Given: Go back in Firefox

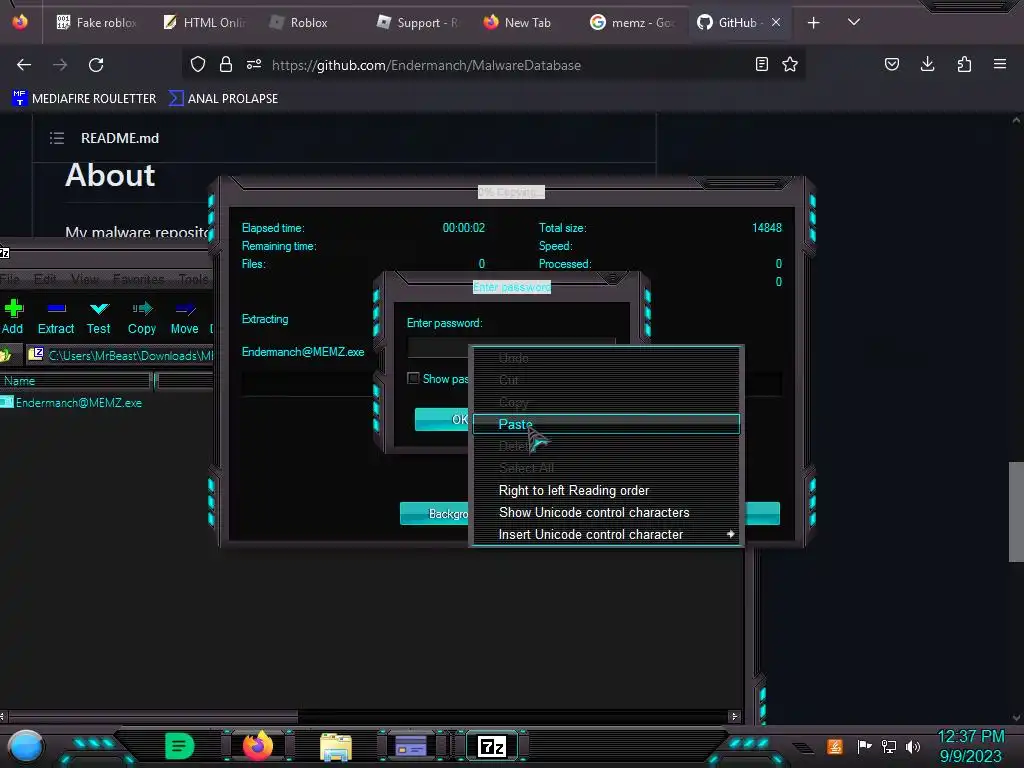Looking at the screenshot, I should click(24, 65).
